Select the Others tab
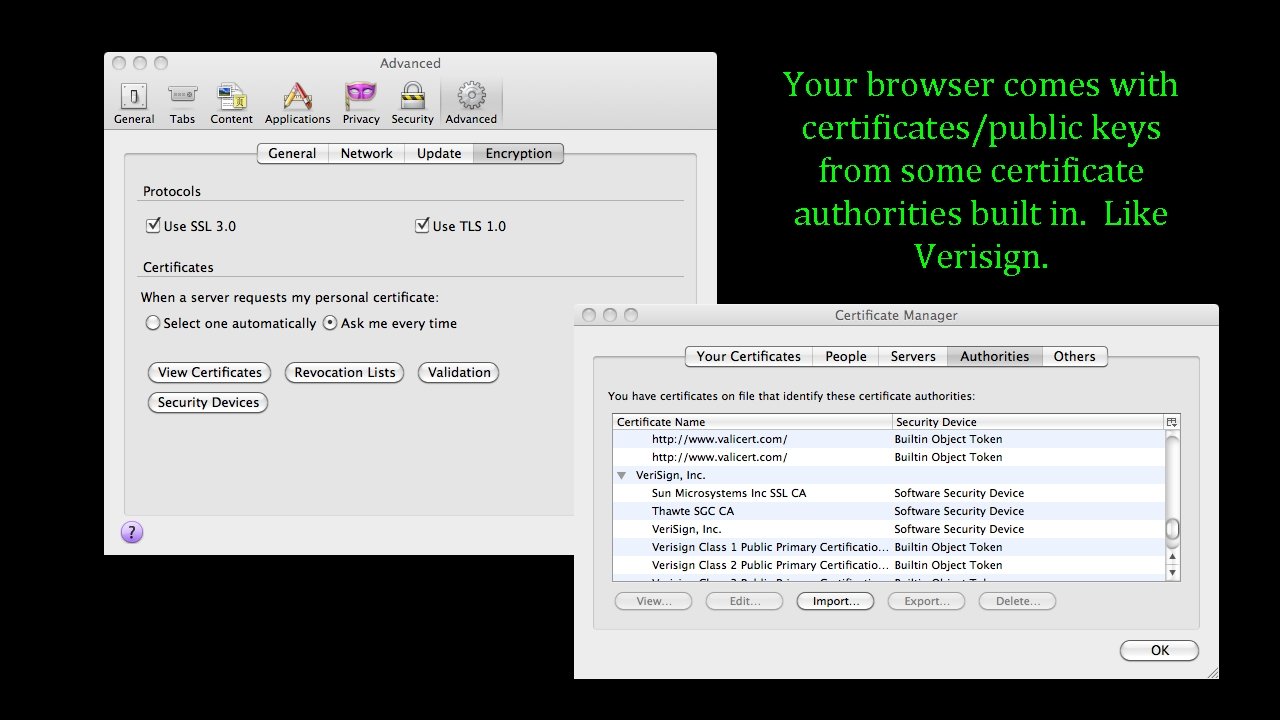This screenshot has width=1280, height=720. [x=1074, y=356]
